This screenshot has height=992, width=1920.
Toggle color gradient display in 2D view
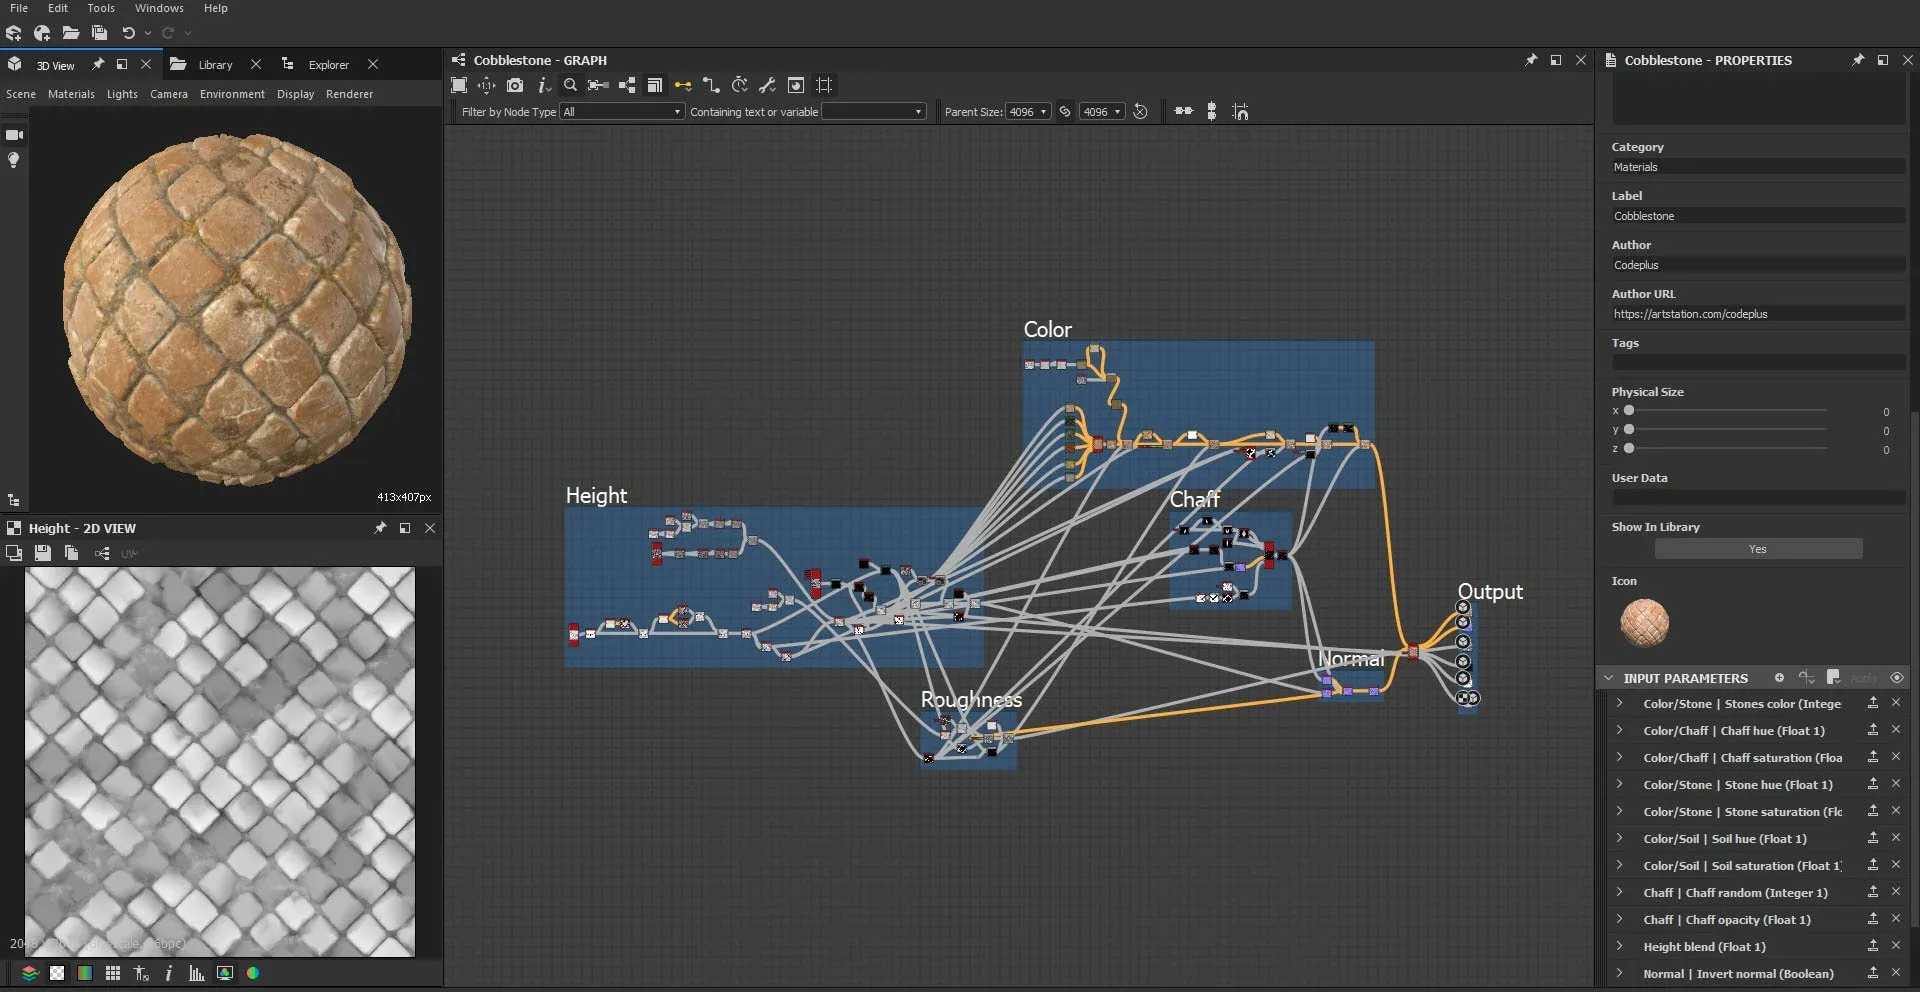[x=85, y=973]
